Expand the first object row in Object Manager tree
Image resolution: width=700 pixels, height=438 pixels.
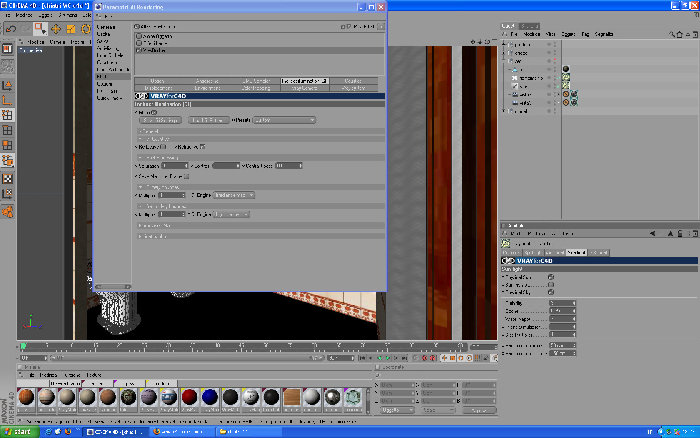point(504,45)
